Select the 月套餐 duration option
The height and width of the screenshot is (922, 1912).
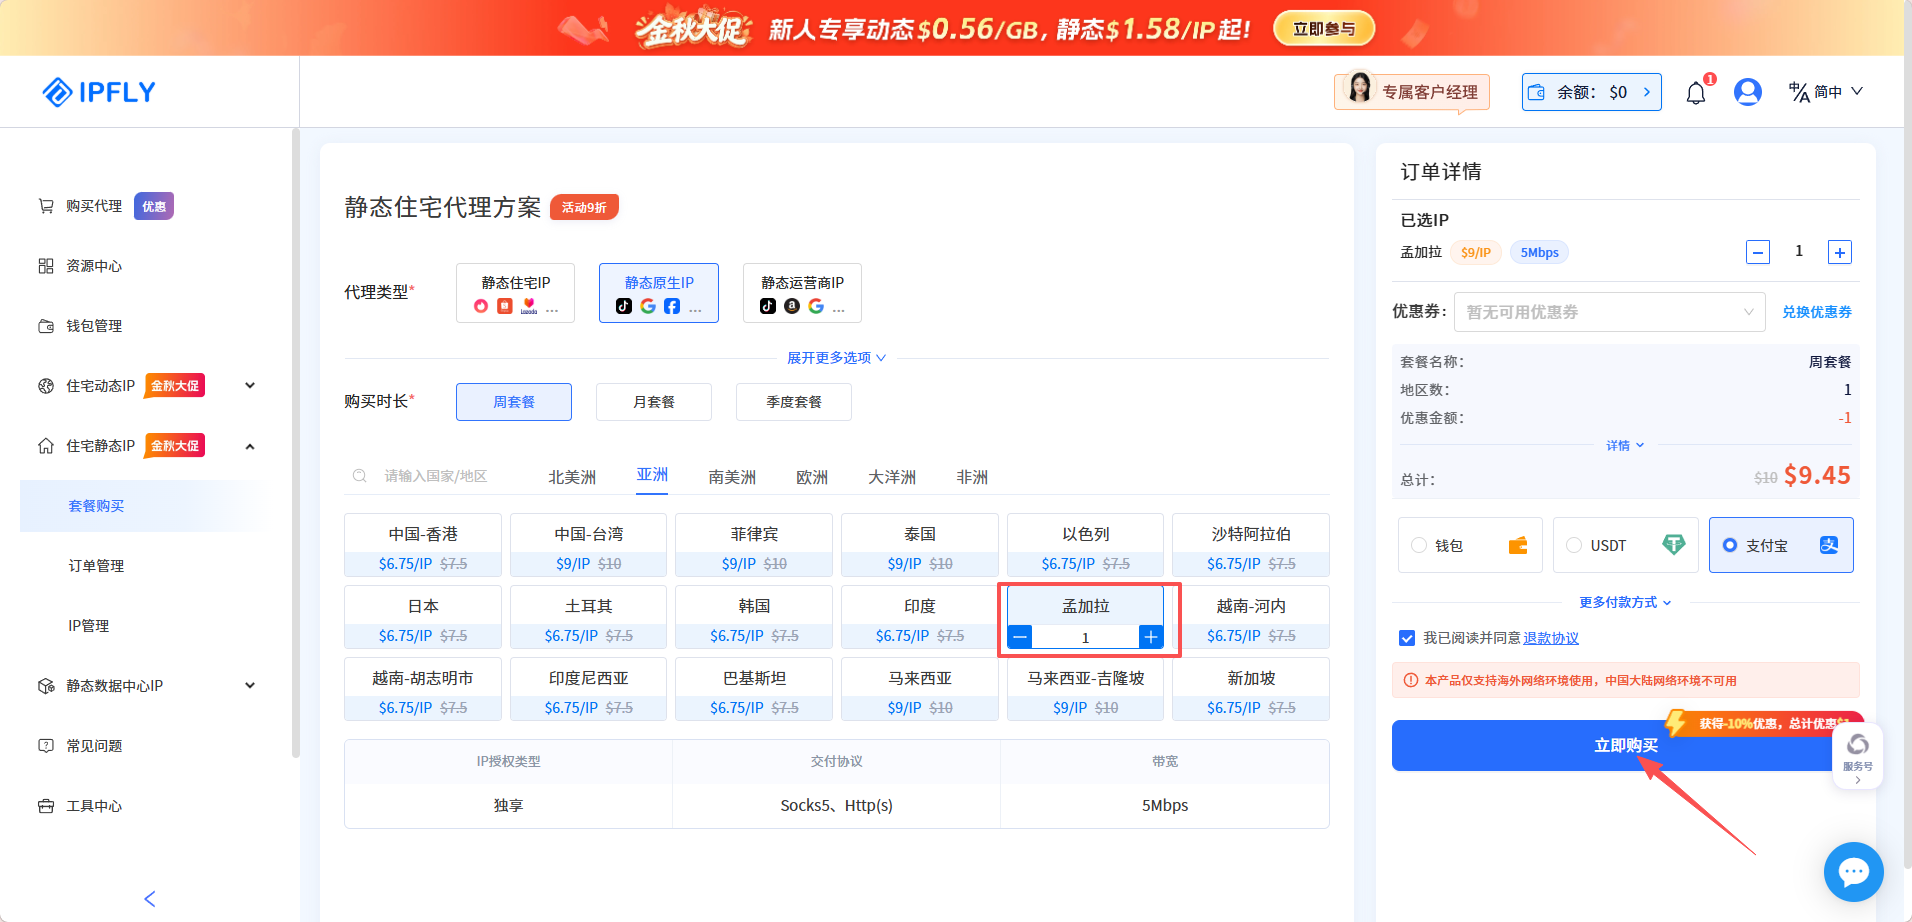pyautogui.click(x=654, y=402)
